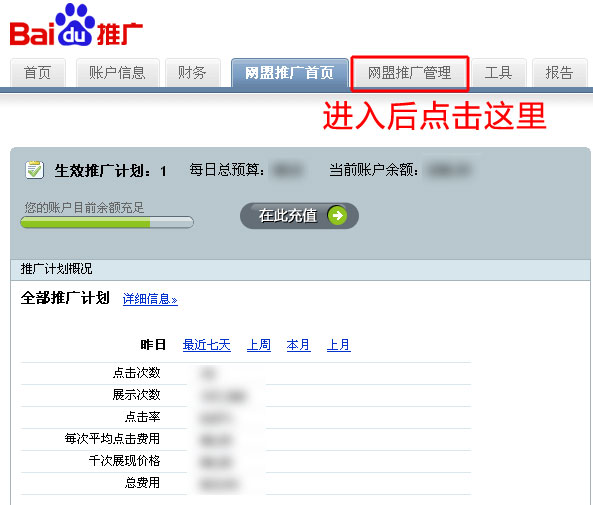
Task: Select the 昨日 time range
Action: pyautogui.click(x=153, y=345)
